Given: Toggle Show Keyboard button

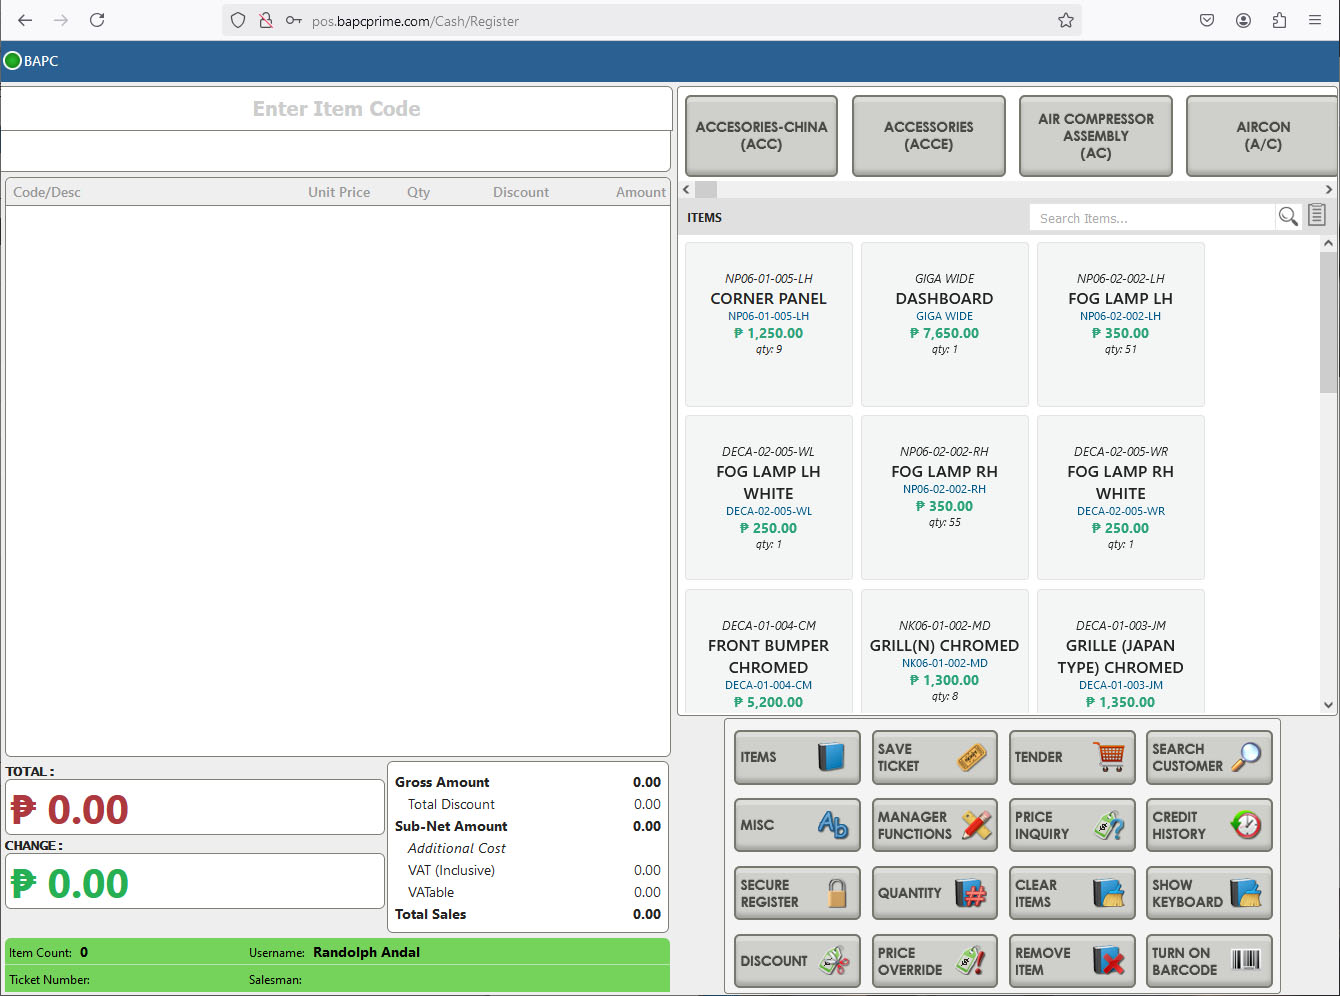Looking at the screenshot, I should [1209, 893].
